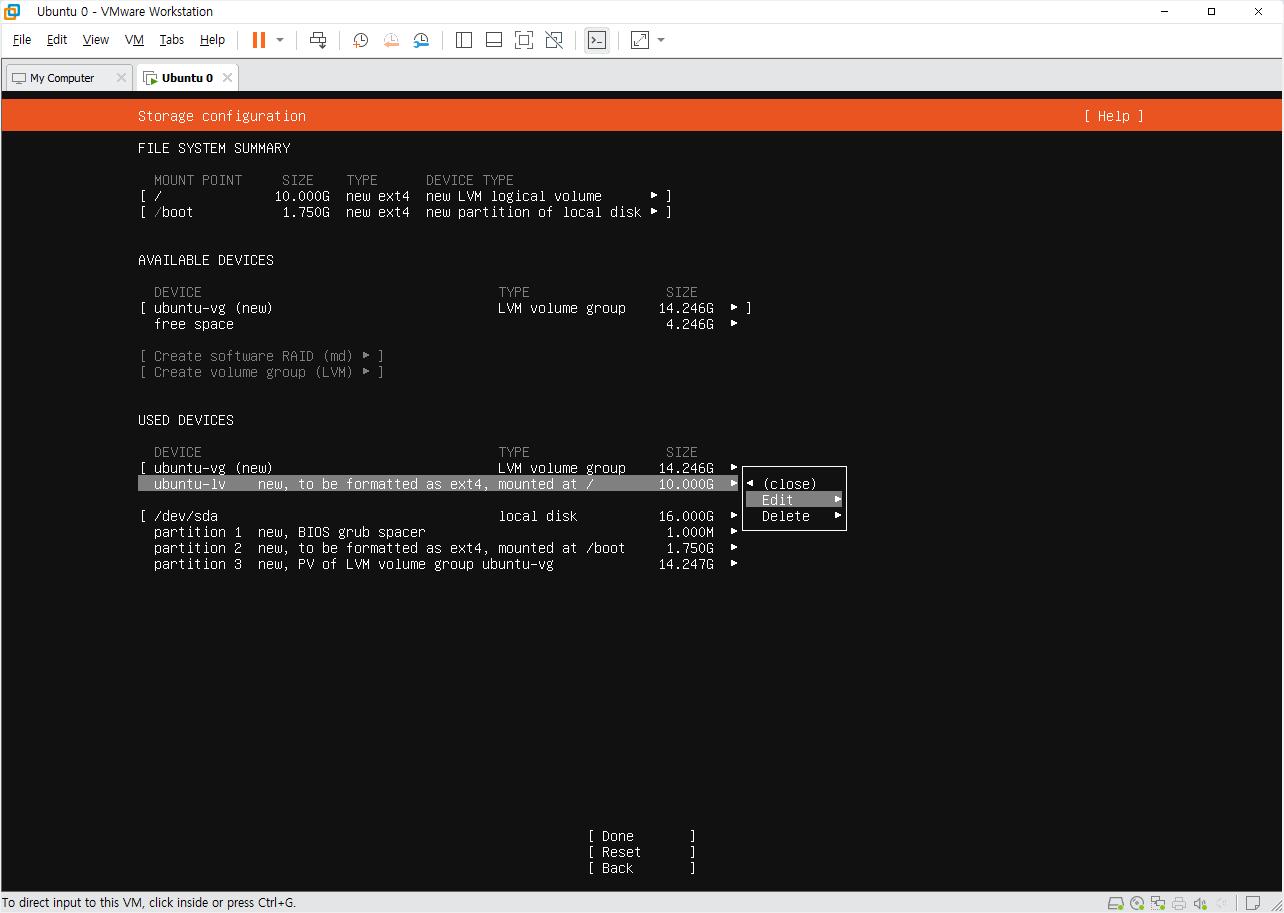Open the File menu
This screenshot has width=1284, height=913.
(22, 40)
